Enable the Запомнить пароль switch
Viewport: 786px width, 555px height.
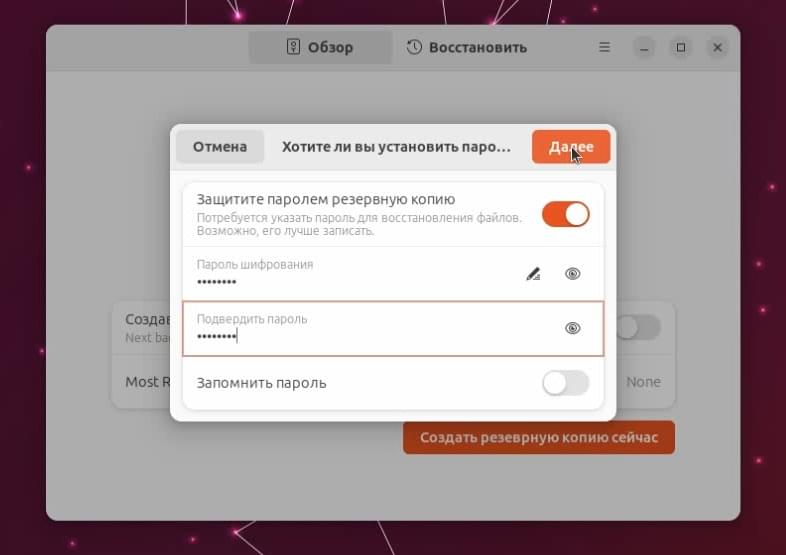coord(565,383)
